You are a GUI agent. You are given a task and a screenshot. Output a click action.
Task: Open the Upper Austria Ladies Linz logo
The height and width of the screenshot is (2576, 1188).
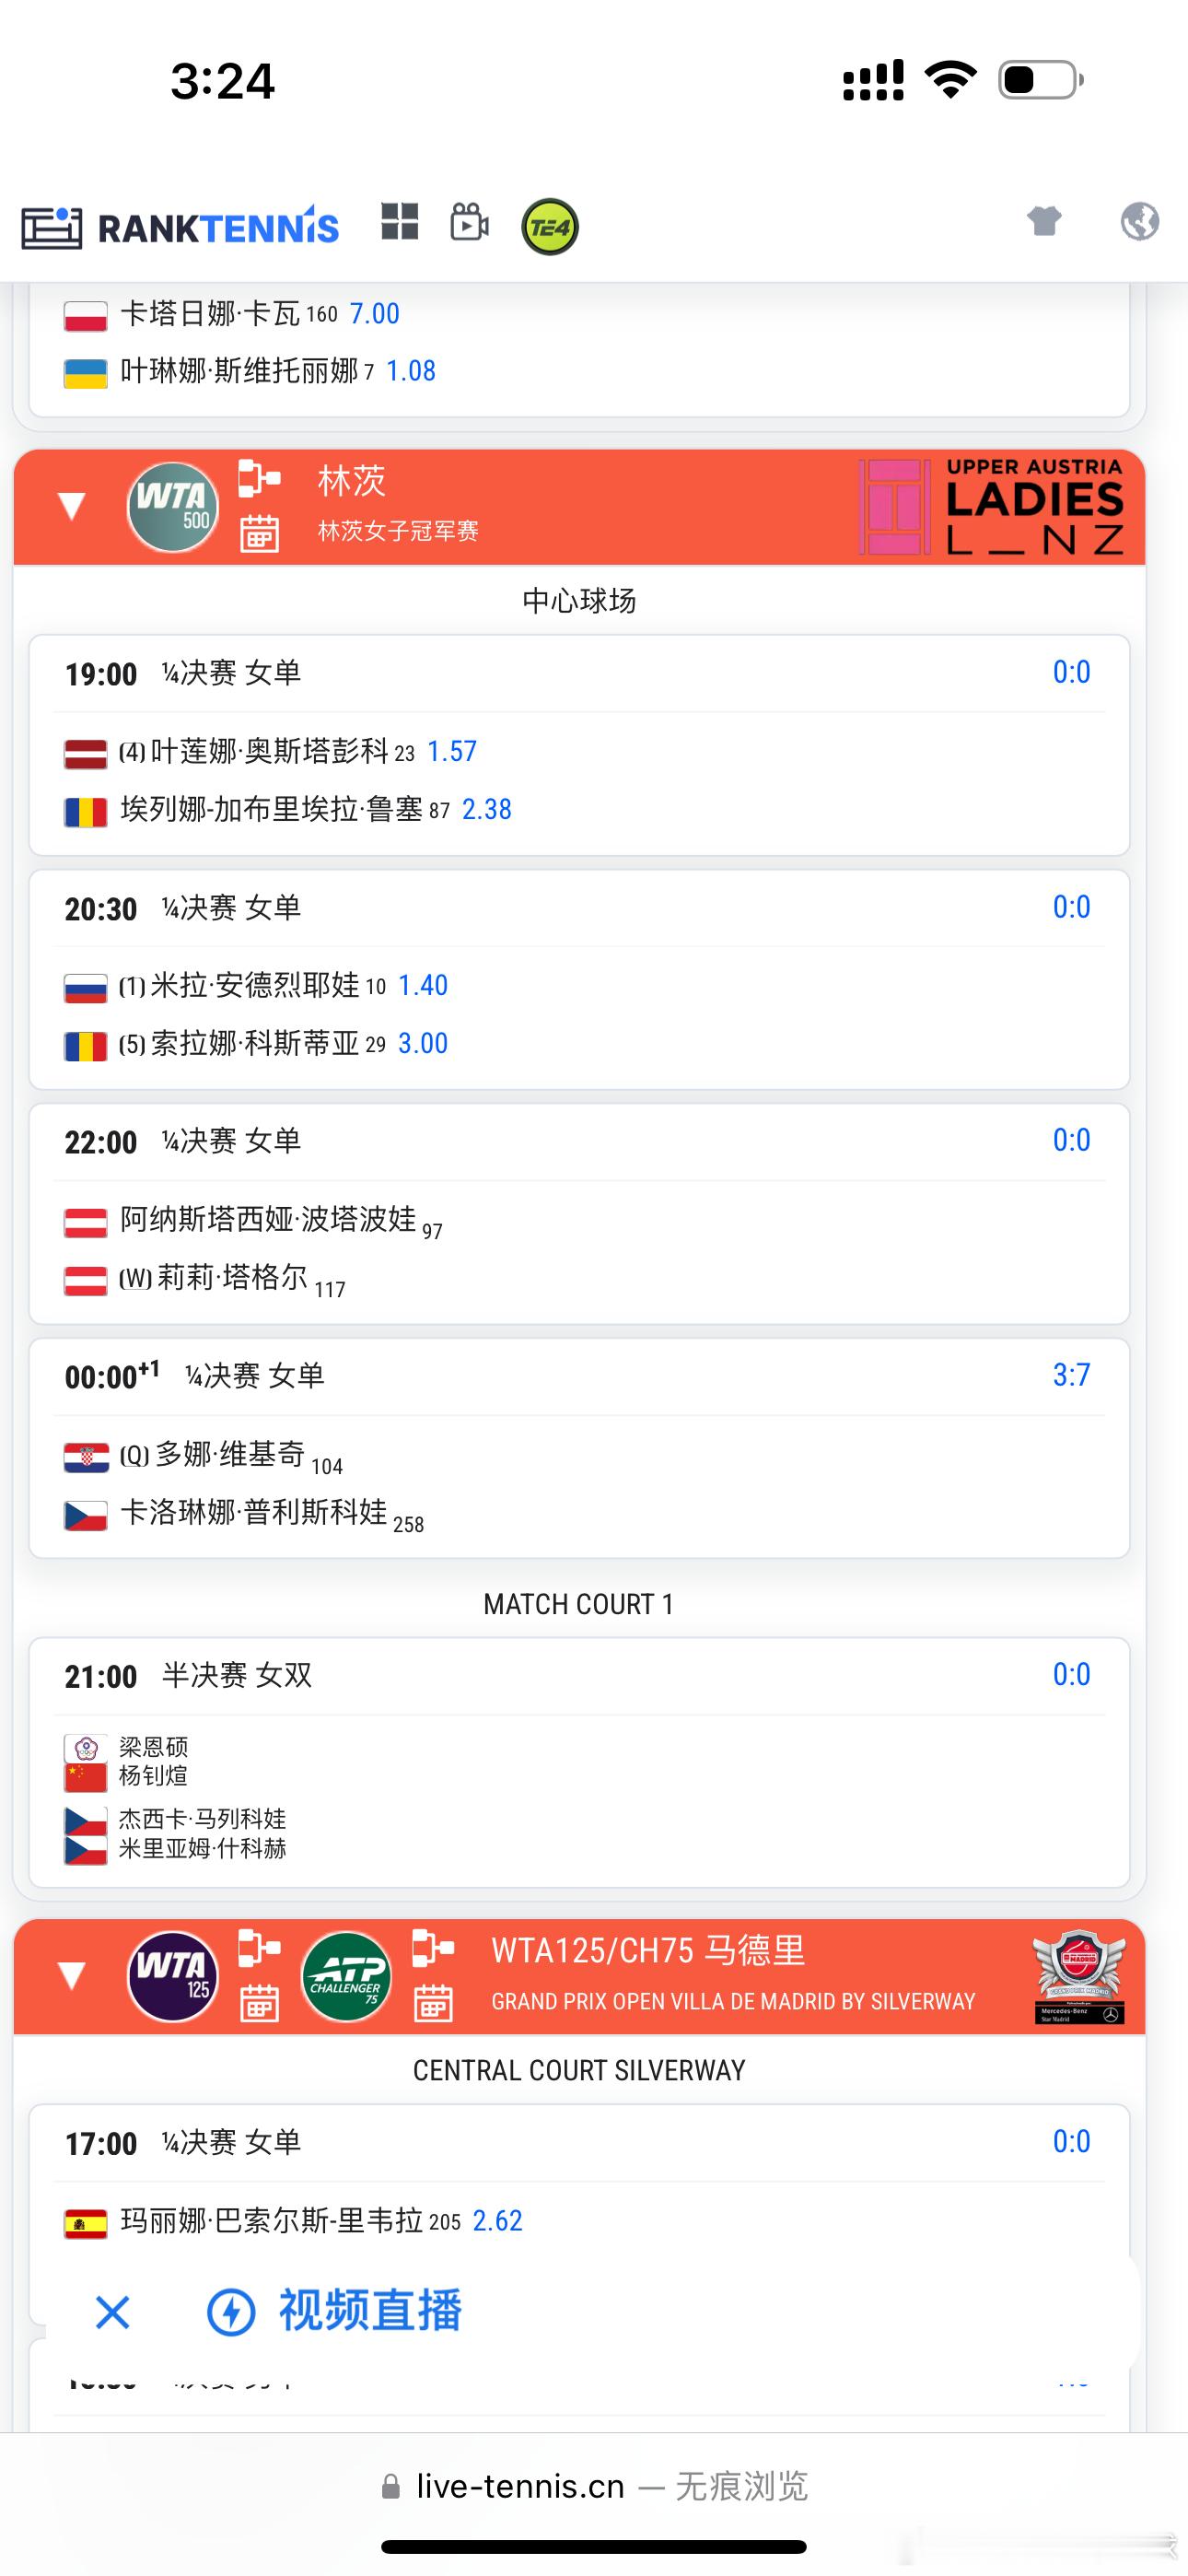(x=992, y=507)
